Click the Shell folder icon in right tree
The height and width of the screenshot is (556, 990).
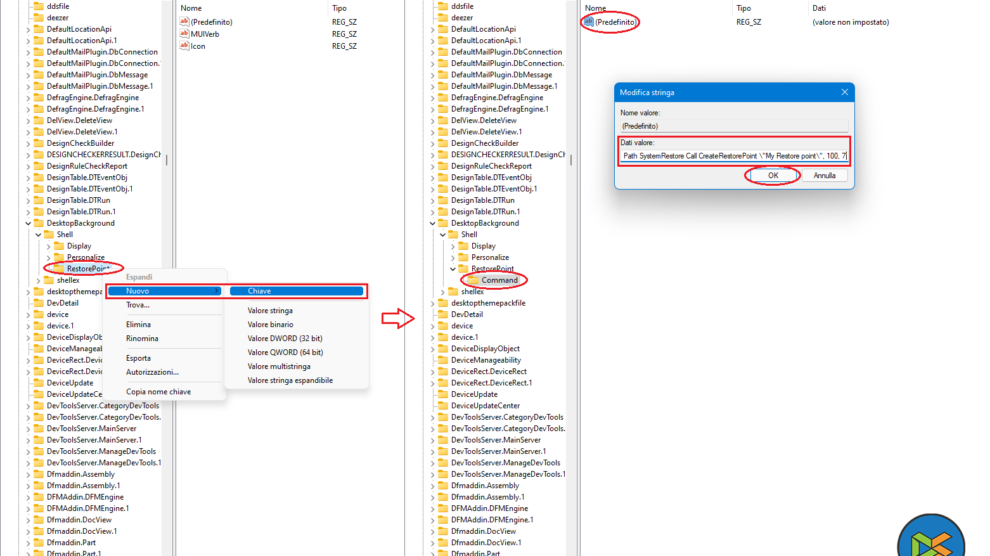(x=453, y=234)
